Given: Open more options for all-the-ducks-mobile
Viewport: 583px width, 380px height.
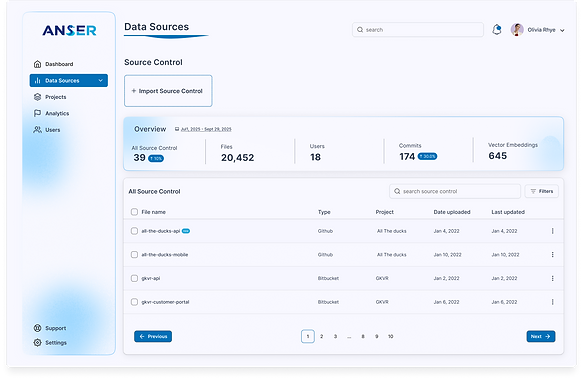Looking at the screenshot, I should point(553,254).
